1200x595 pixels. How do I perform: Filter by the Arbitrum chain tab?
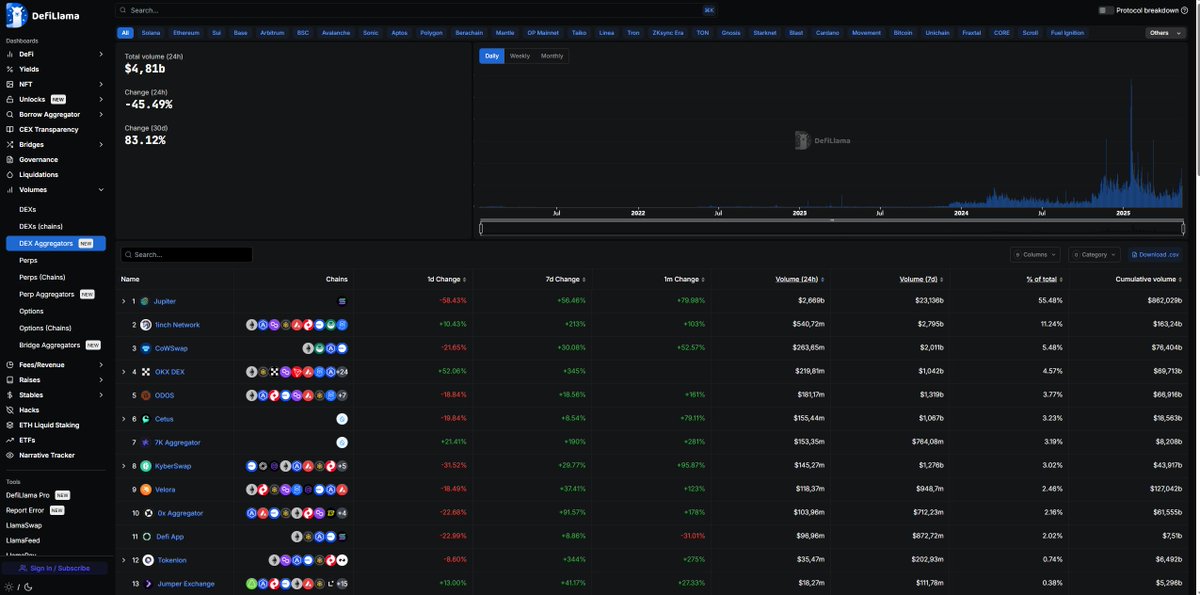coord(272,33)
